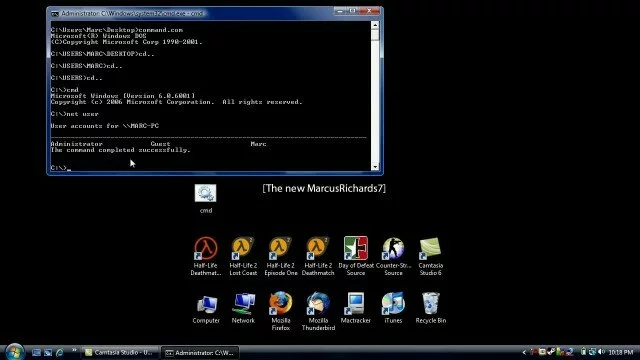
Task: Click the battery power tray icon
Action: (583, 352)
